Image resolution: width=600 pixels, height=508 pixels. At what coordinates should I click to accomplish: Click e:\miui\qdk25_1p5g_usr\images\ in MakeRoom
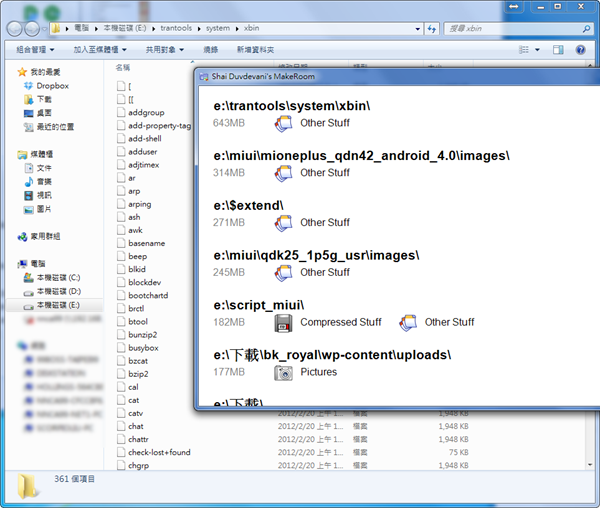tap(316, 255)
